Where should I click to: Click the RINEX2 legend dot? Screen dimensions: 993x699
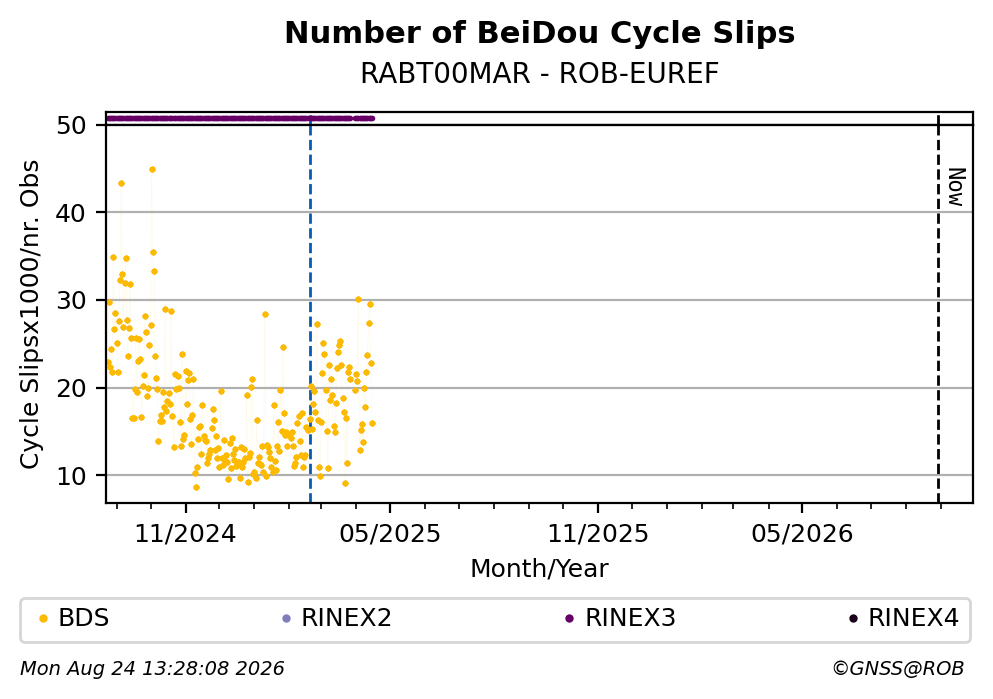(x=286, y=619)
